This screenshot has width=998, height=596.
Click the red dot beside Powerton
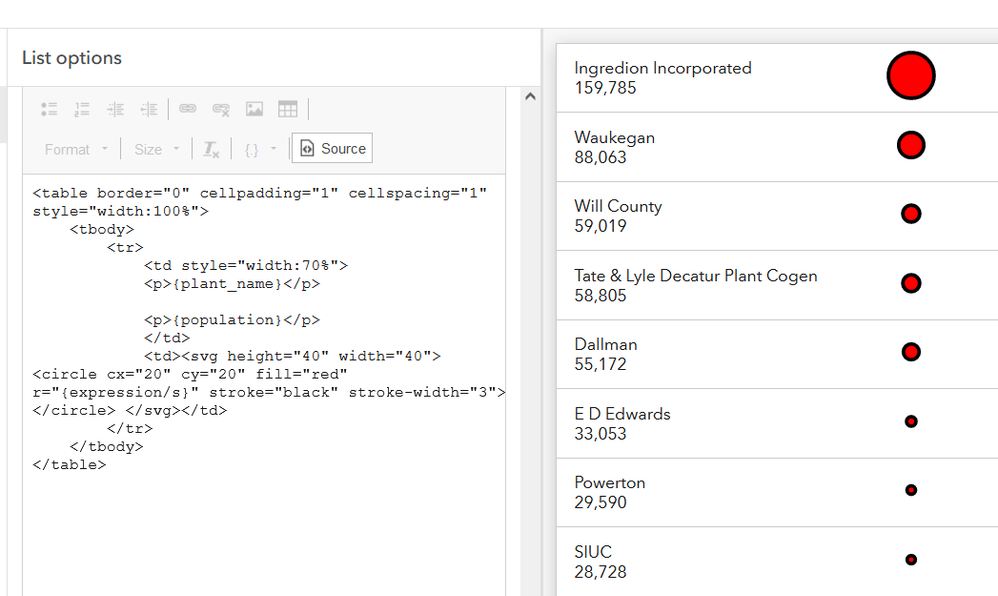911,490
